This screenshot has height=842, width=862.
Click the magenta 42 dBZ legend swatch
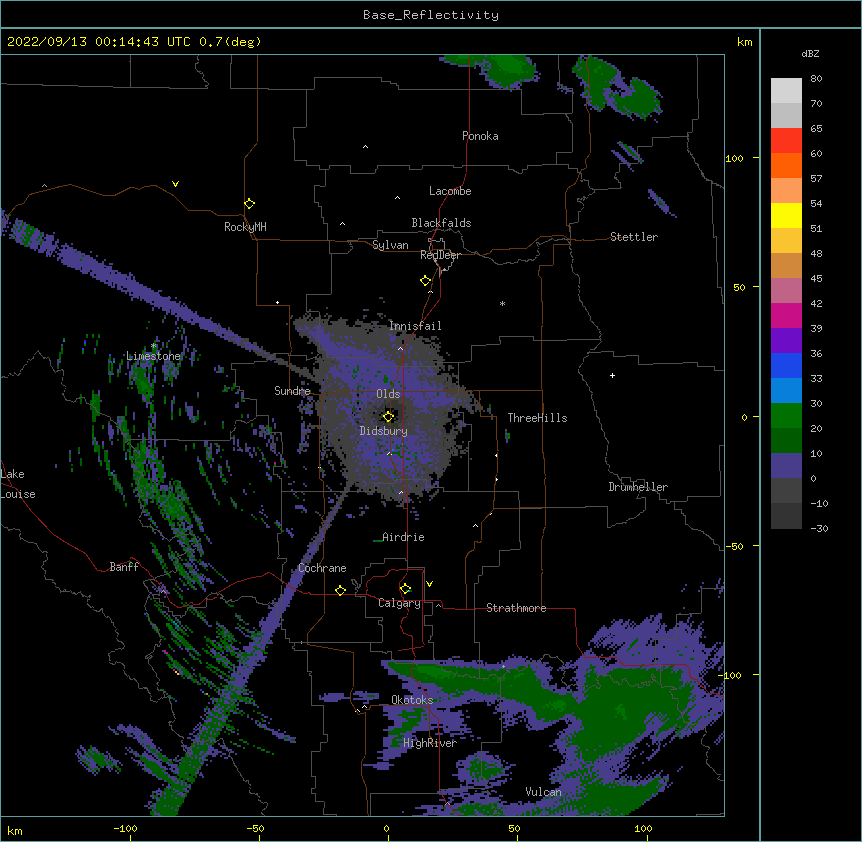coord(786,315)
